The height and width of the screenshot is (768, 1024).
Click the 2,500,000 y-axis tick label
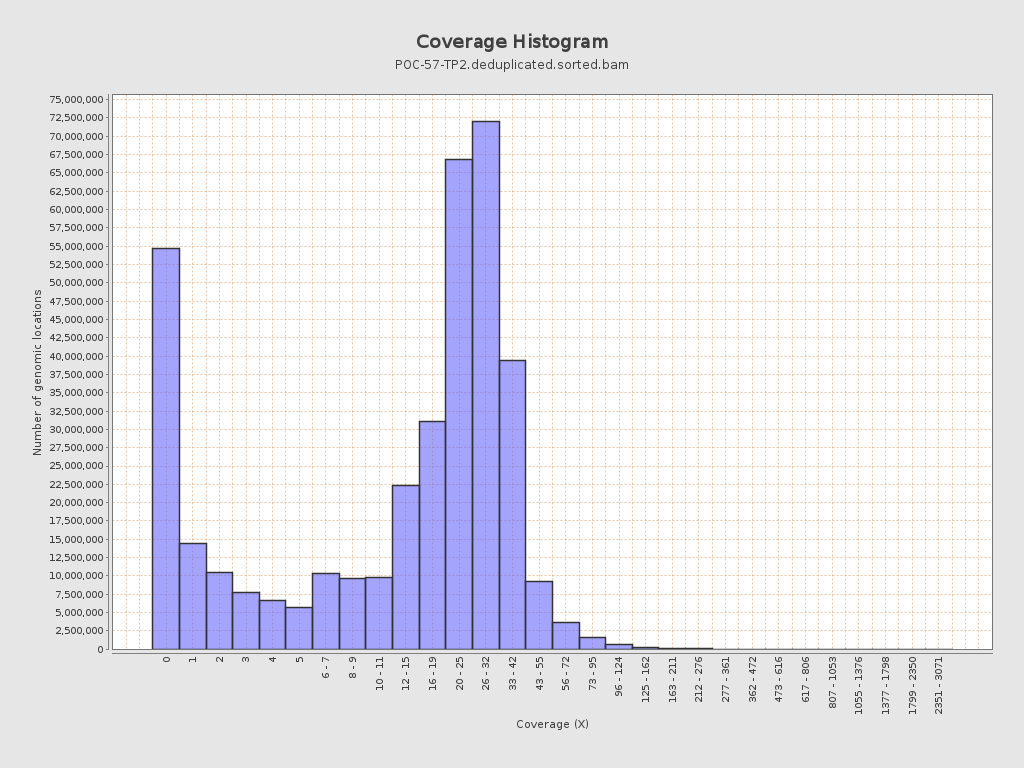tap(79, 630)
